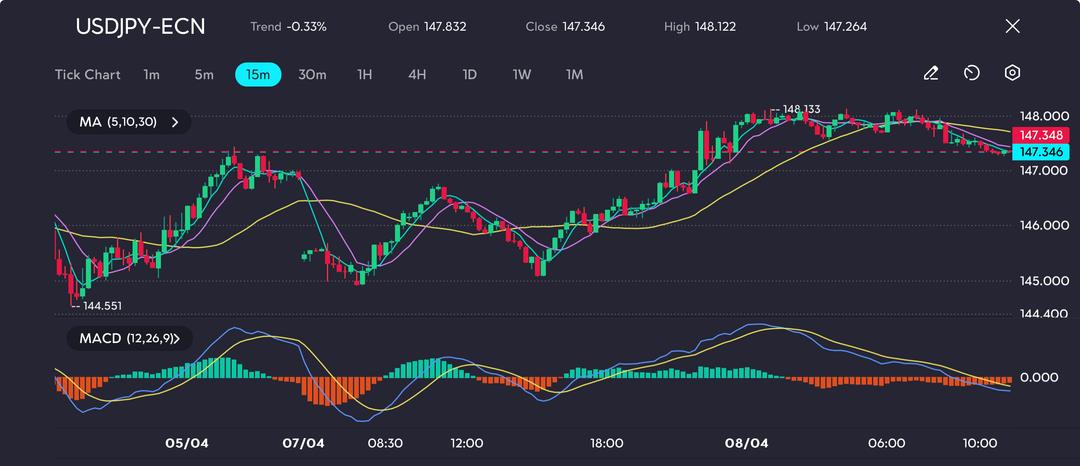1080x466 pixels.
Task: Click the 18:00 time label
Action: pyautogui.click(x=607, y=443)
